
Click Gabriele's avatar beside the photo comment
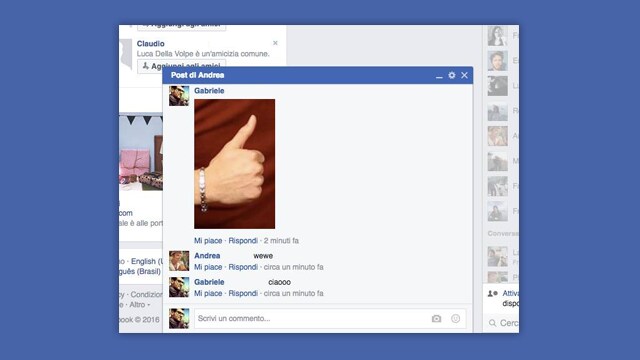pos(179,96)
